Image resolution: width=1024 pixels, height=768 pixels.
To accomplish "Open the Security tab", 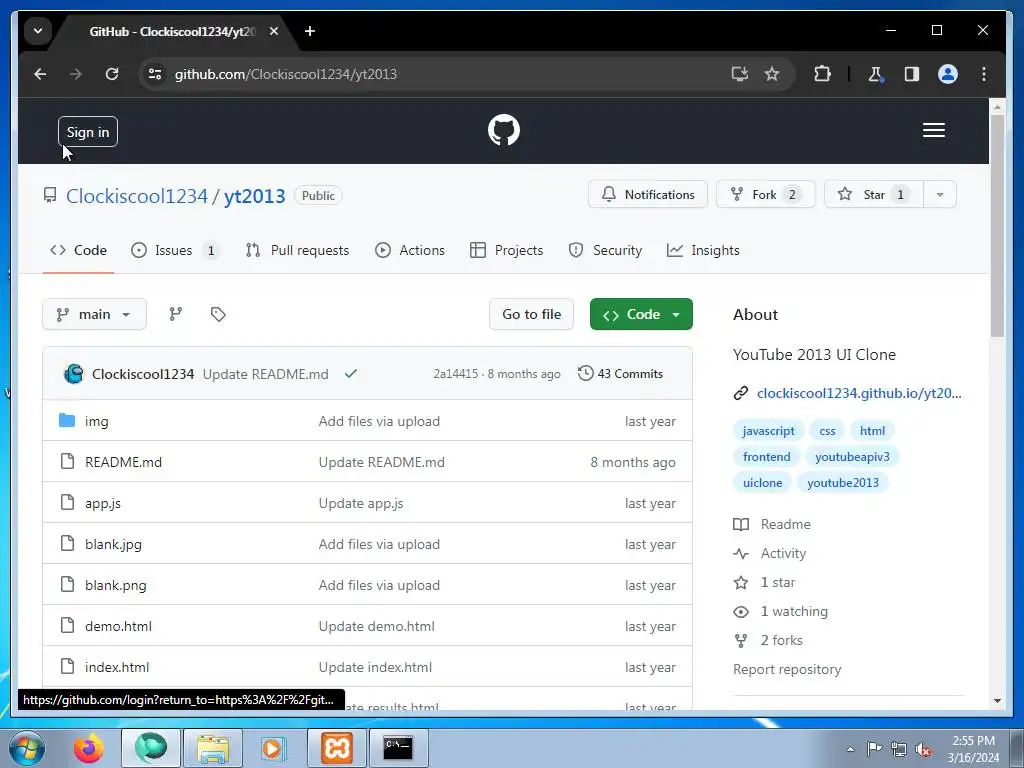I will point(605,250).
